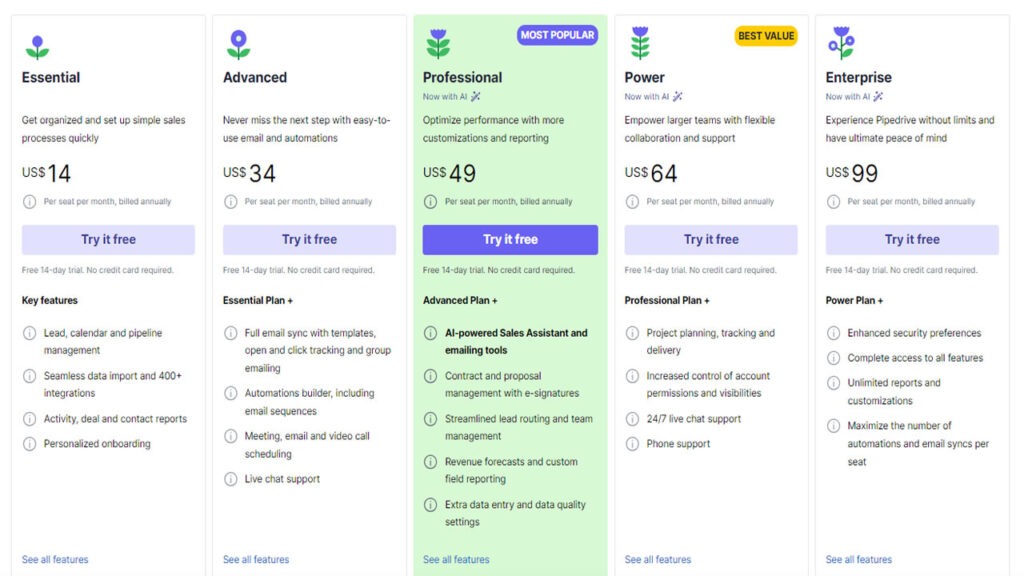Click the info icon below the US$14 price
Viewport: 1024px width, 576px height.
[30, 201]
